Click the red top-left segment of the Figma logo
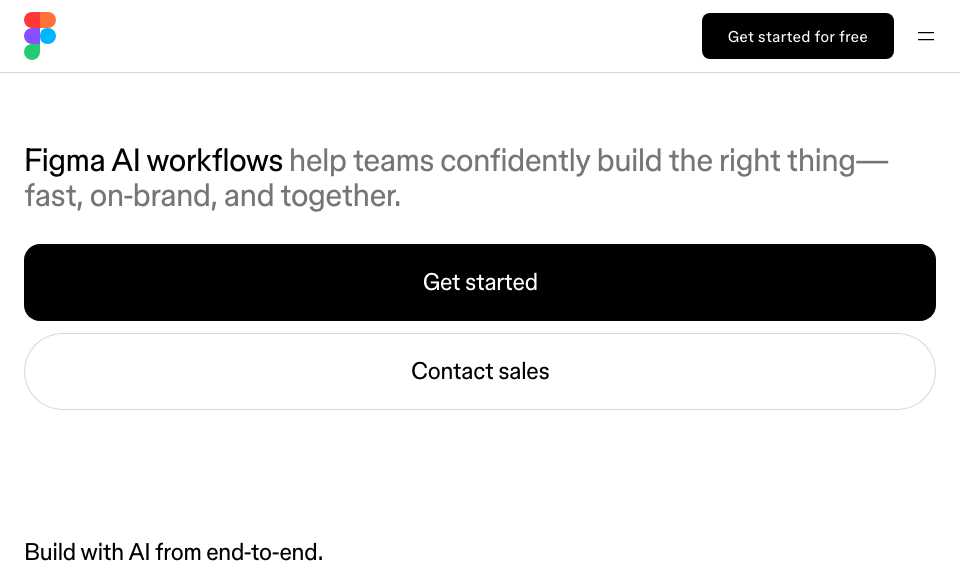Image resolution: width=960 pixels, height=570 pixels. [x=32, y=20]
